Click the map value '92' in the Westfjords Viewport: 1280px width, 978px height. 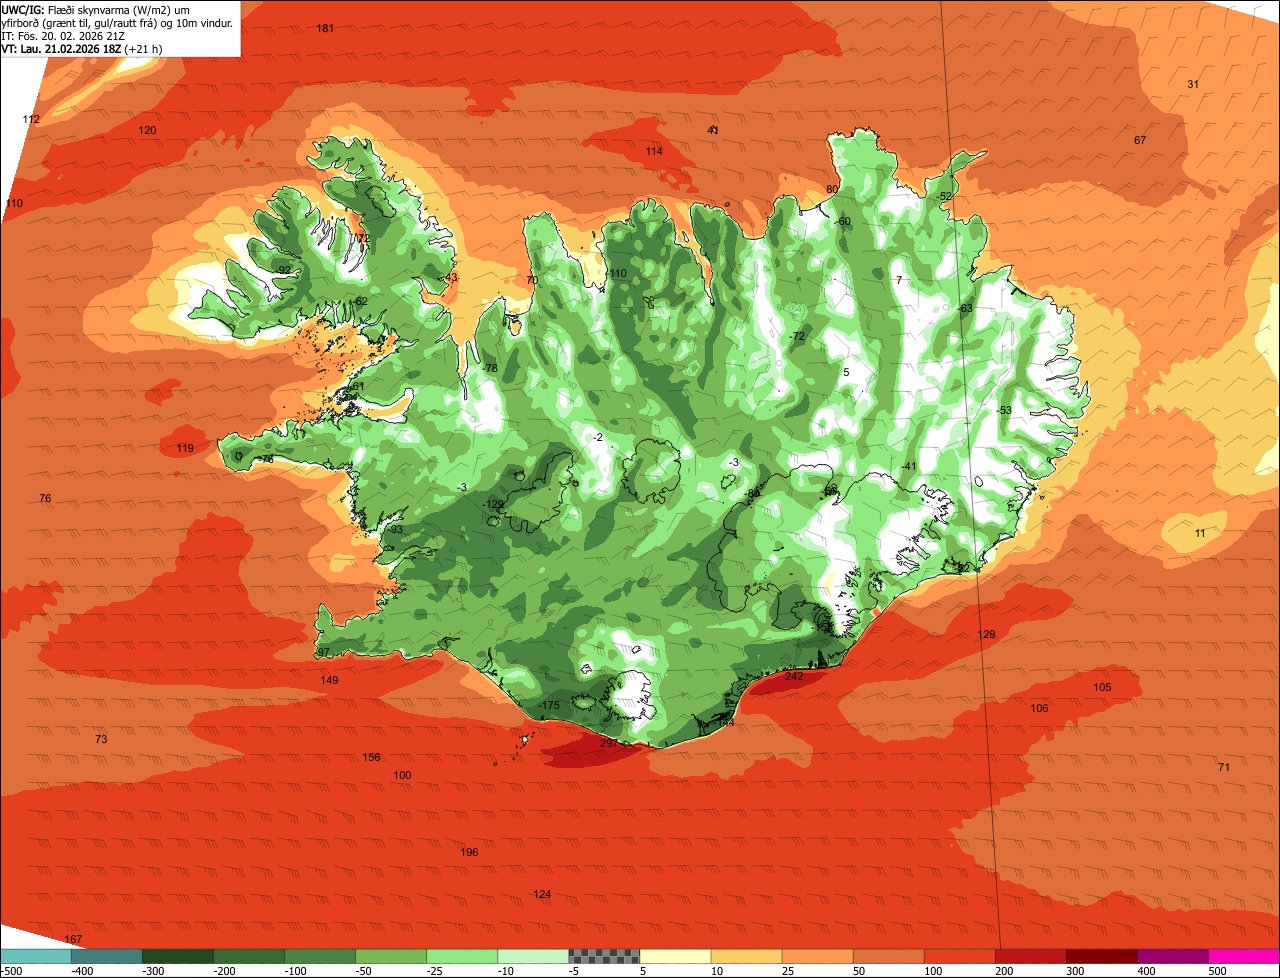click(285, 271)
